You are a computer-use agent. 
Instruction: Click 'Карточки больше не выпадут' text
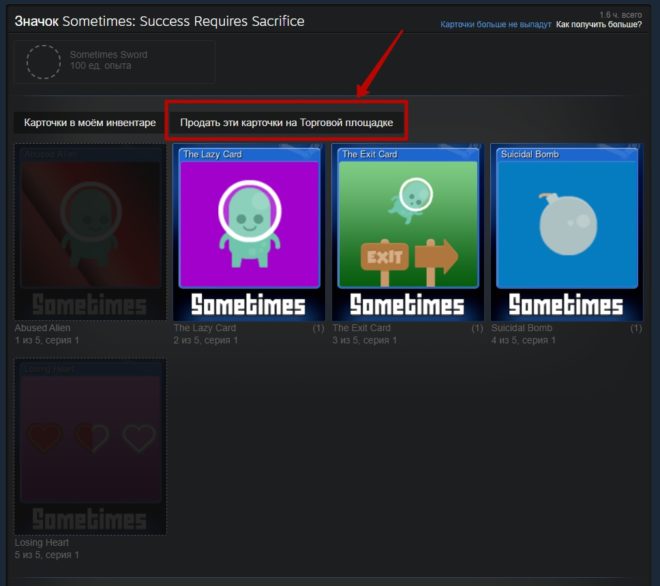[x=495, y=24]
